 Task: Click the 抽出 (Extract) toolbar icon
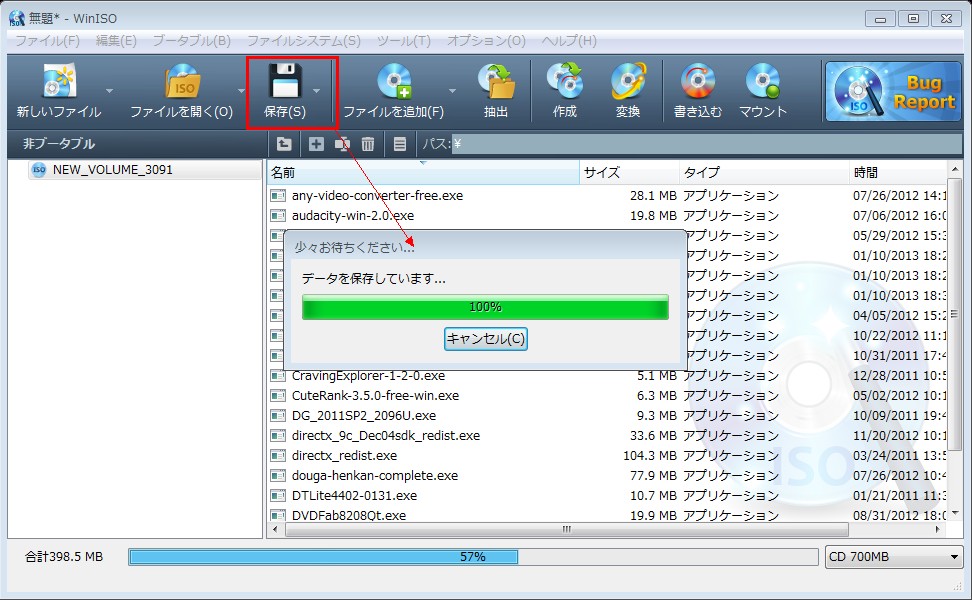(x=497, y=81)
